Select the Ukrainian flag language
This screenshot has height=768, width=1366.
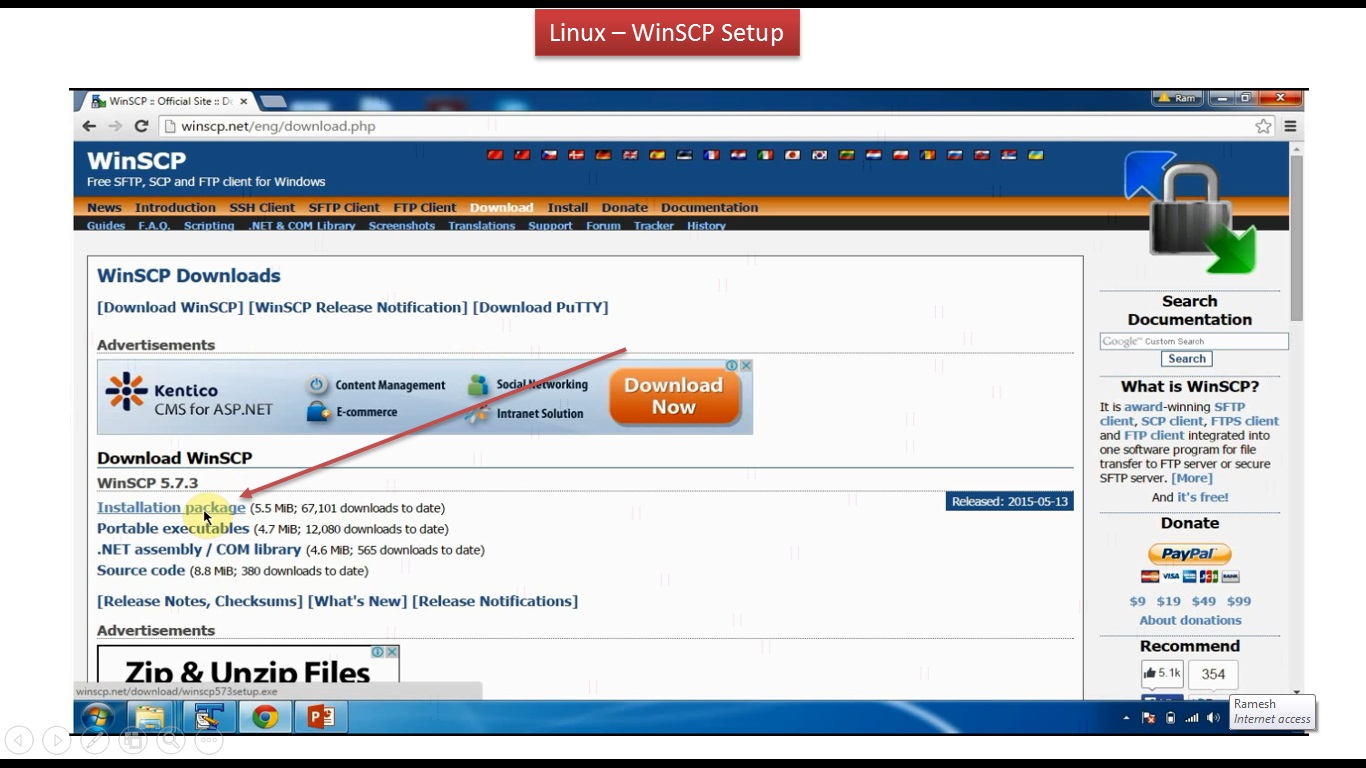tap(1034, 155)
